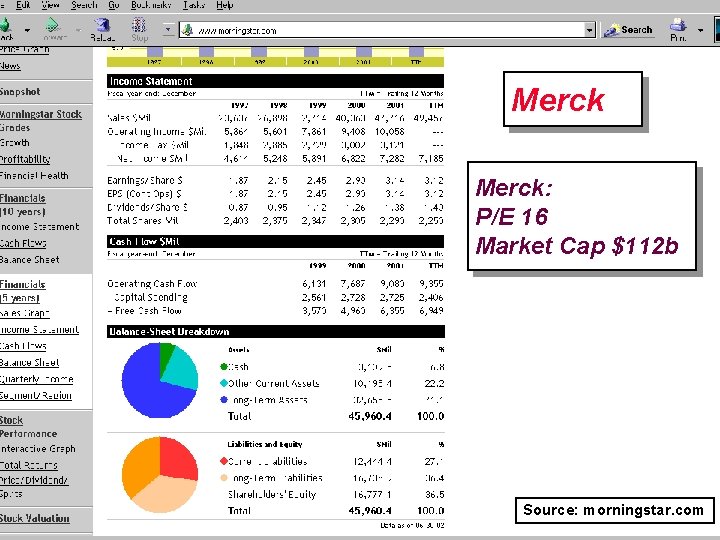Screen dimensions: 720x540
Task: Click the Source: morningstar.com caption
Action: [x=614, y=510]
